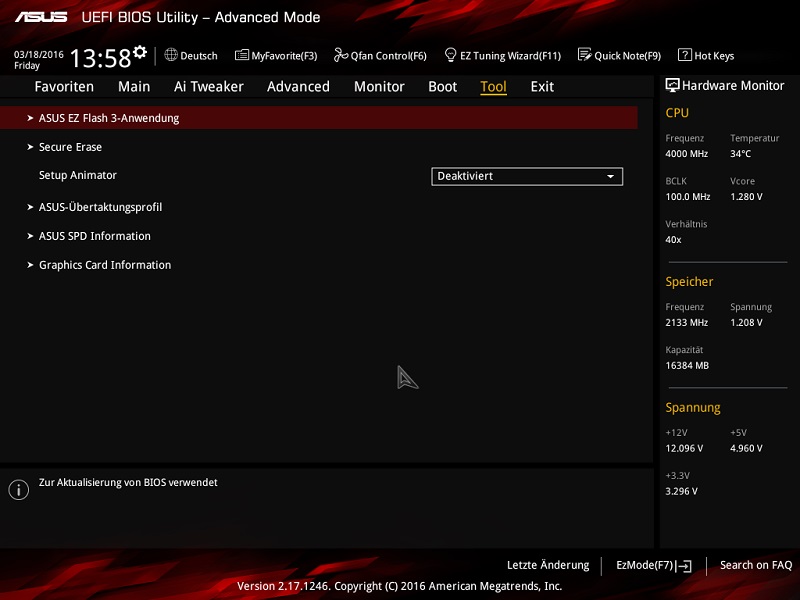Screen dimensions: 800x600
Task: Click the CPU temperature 34°C value
Action: 740,154
